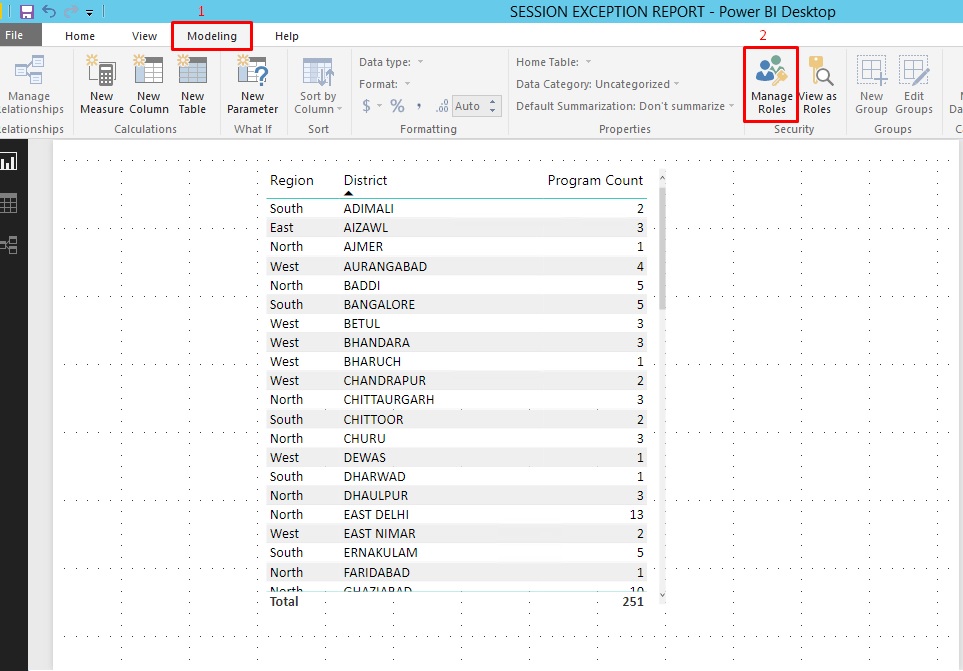Select the EAST NIMAR cell
Image resolution: width=963 pixels, height=671 pixels.
(x=380, y=534)
